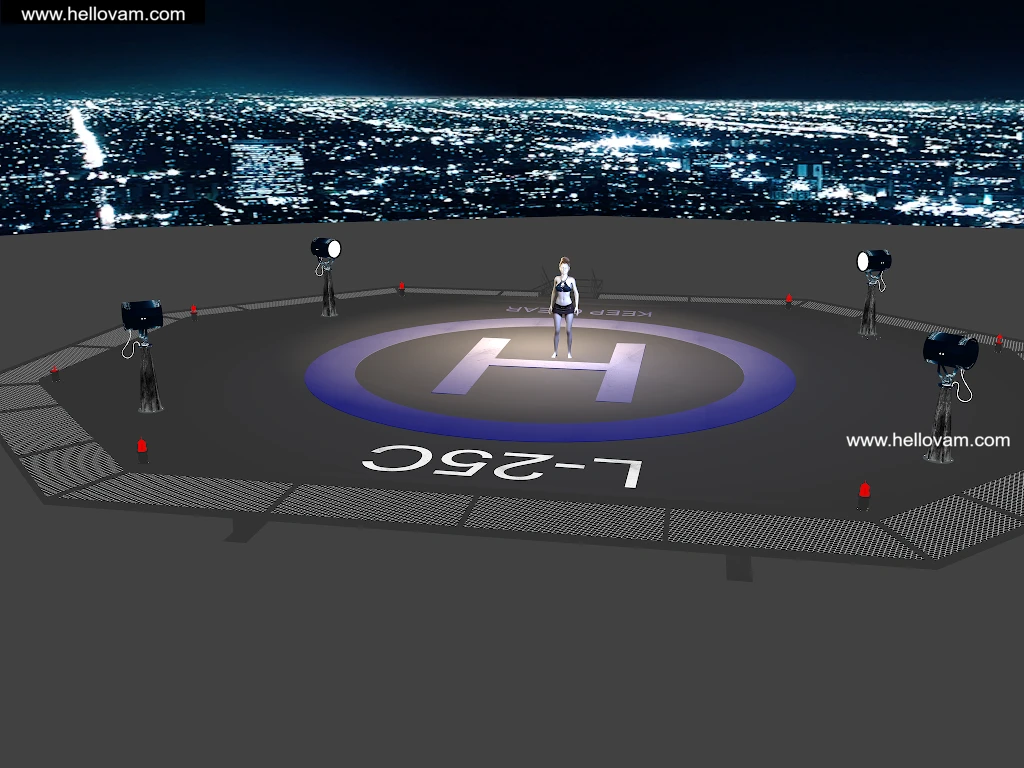Select the lit spotlight at the back left
This screenshot has height=768, width=1024.
pos(326,248)
